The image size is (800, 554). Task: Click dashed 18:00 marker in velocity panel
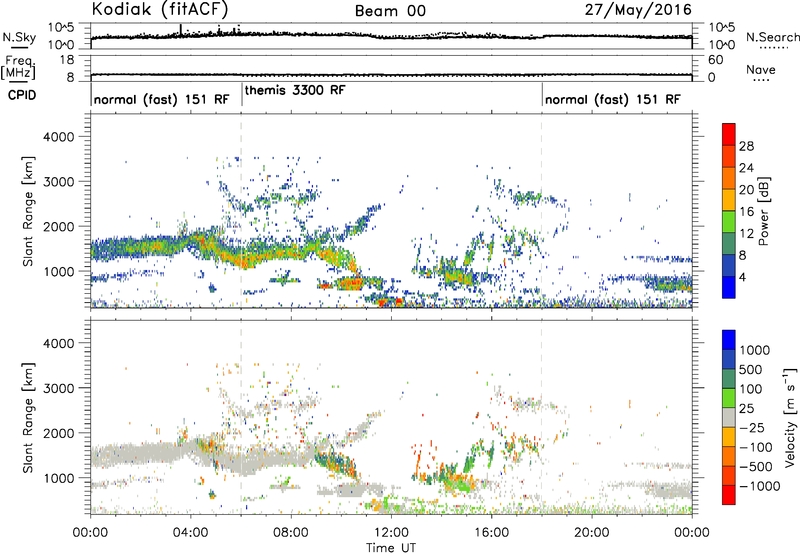[x=541, y=417]
